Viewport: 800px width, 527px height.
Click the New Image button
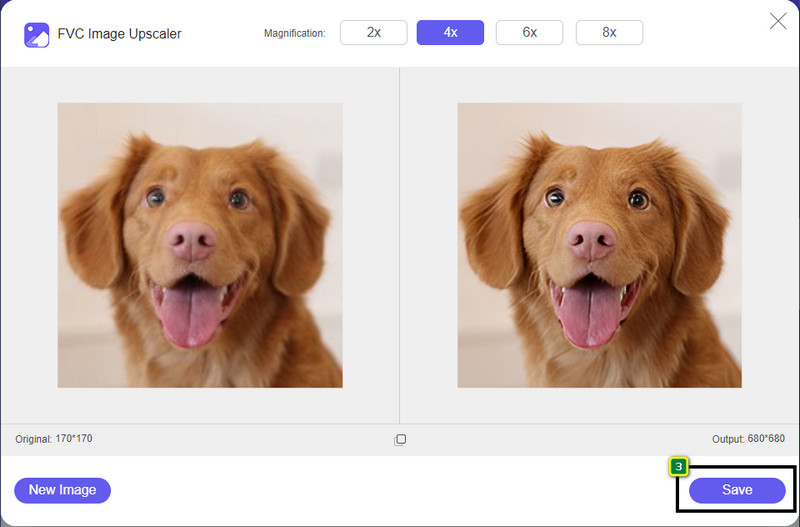coord(62,490)
